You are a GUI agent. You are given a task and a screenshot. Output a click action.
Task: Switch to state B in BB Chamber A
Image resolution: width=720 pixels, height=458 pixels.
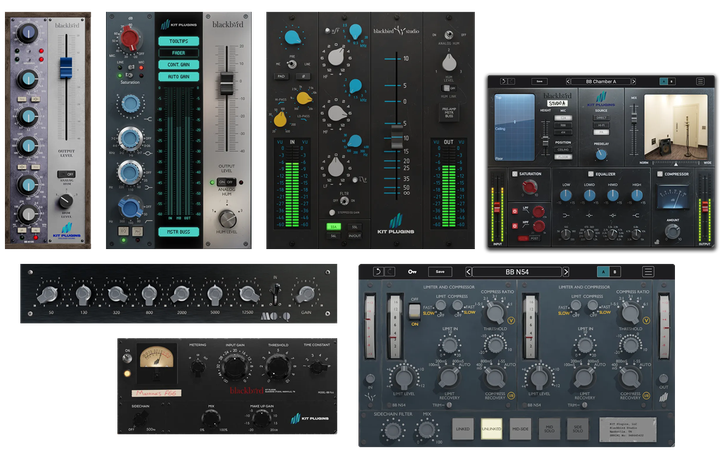pyautogui.click(x=672, y=81)
